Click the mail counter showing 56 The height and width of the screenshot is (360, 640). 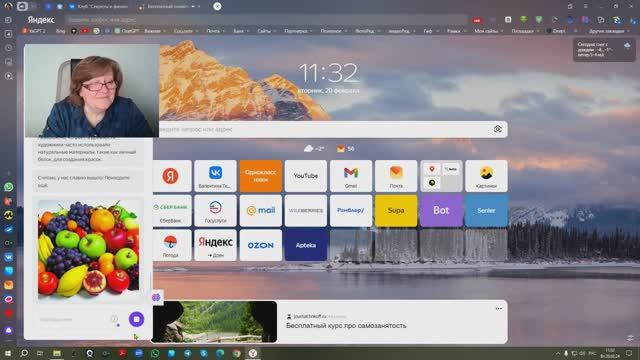click(345, 149)
